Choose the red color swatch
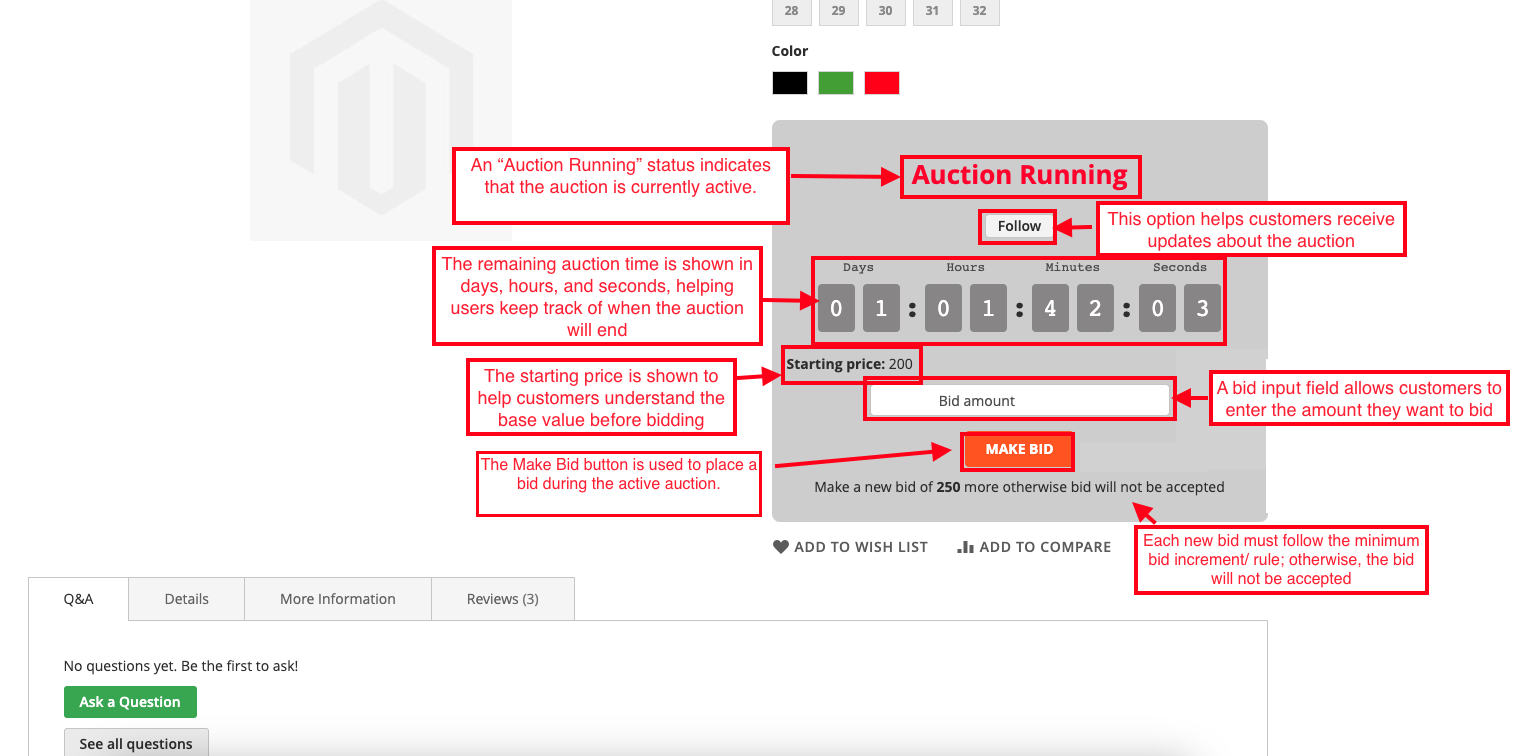Screen dimensions: 1539x756 coord(881,83)
